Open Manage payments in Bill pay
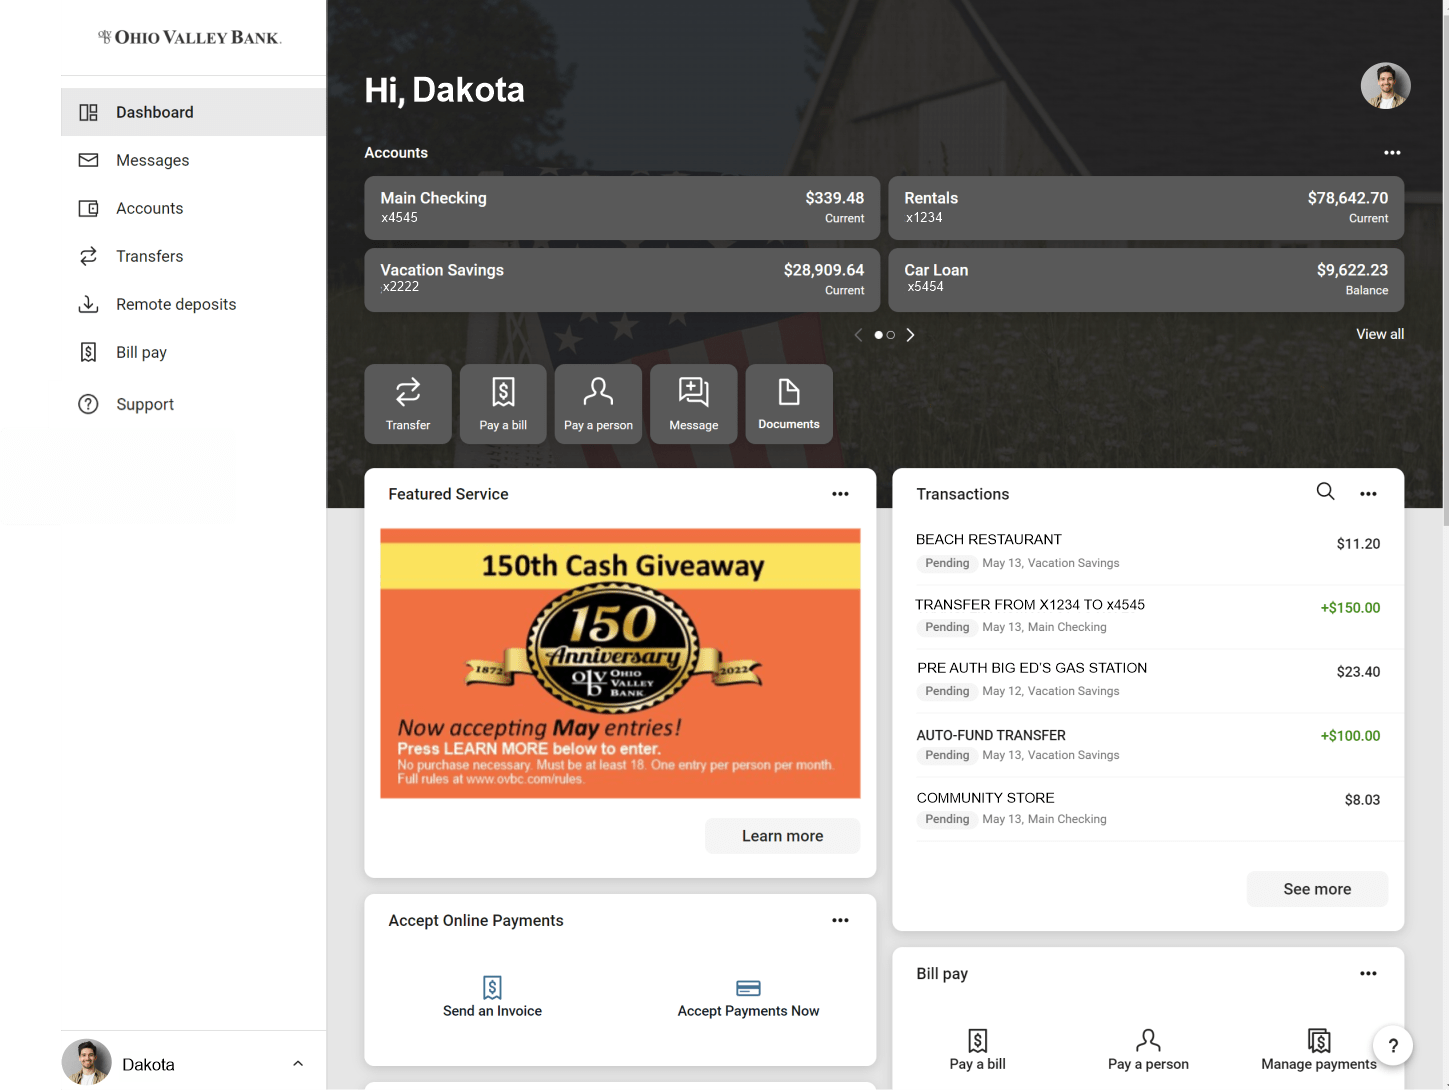The image size is (1449, 1090). (1318, 1040)
